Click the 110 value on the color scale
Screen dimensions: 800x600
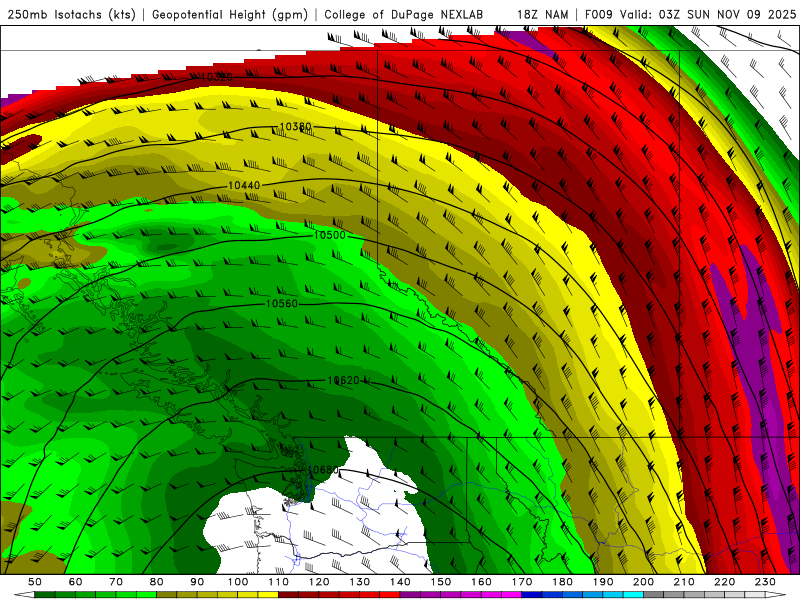279,582
